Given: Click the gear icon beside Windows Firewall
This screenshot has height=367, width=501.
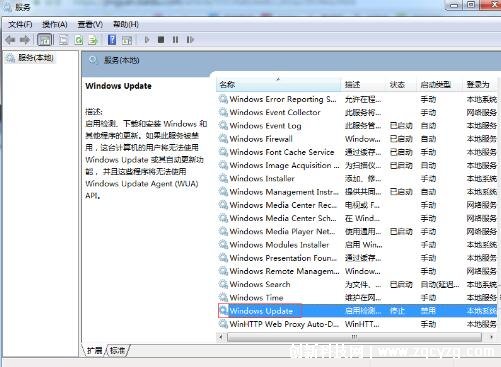Looking at the screenshot, I should (x=223, y=139).
